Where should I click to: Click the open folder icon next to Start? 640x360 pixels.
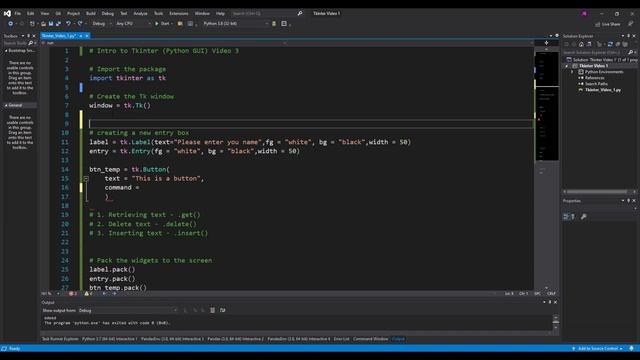[180, 24]
